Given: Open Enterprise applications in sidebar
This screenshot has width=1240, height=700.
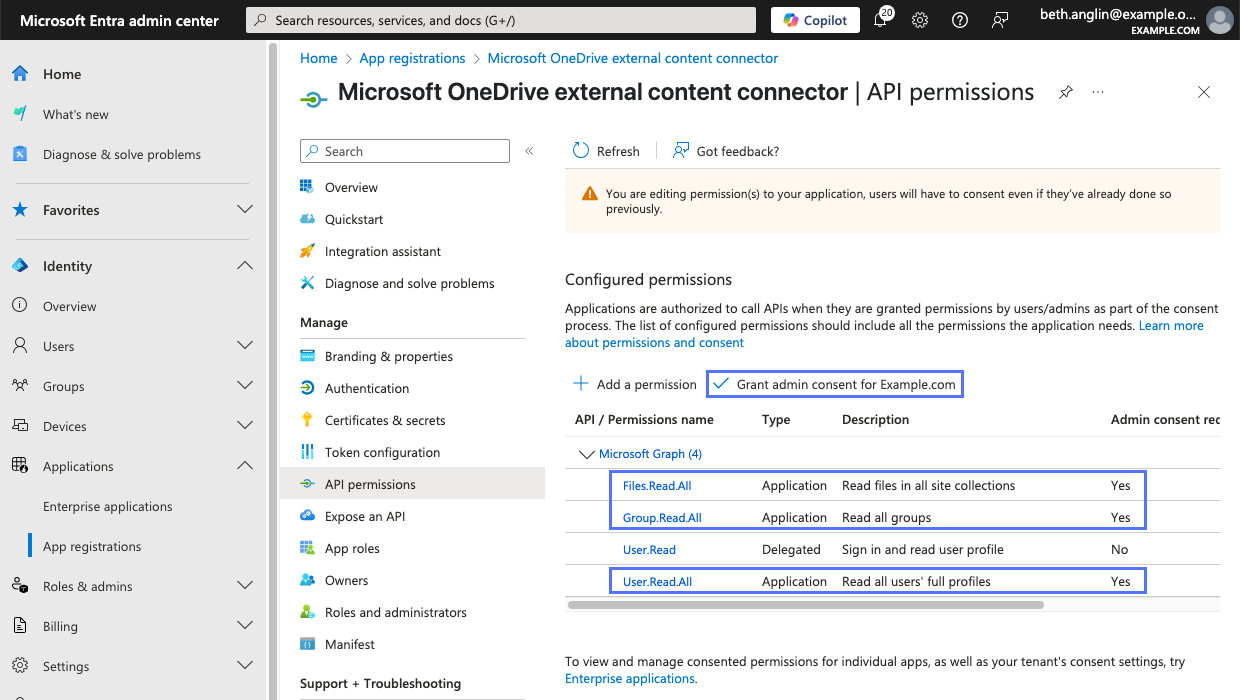Looking at the screenshot, I should (108, 506).
